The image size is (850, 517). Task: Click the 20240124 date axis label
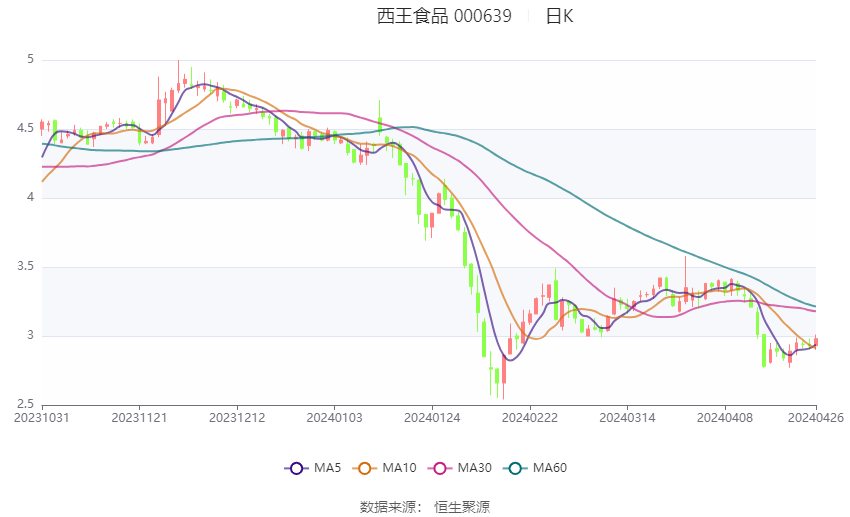pyautogui.click(x=432, y=418)
